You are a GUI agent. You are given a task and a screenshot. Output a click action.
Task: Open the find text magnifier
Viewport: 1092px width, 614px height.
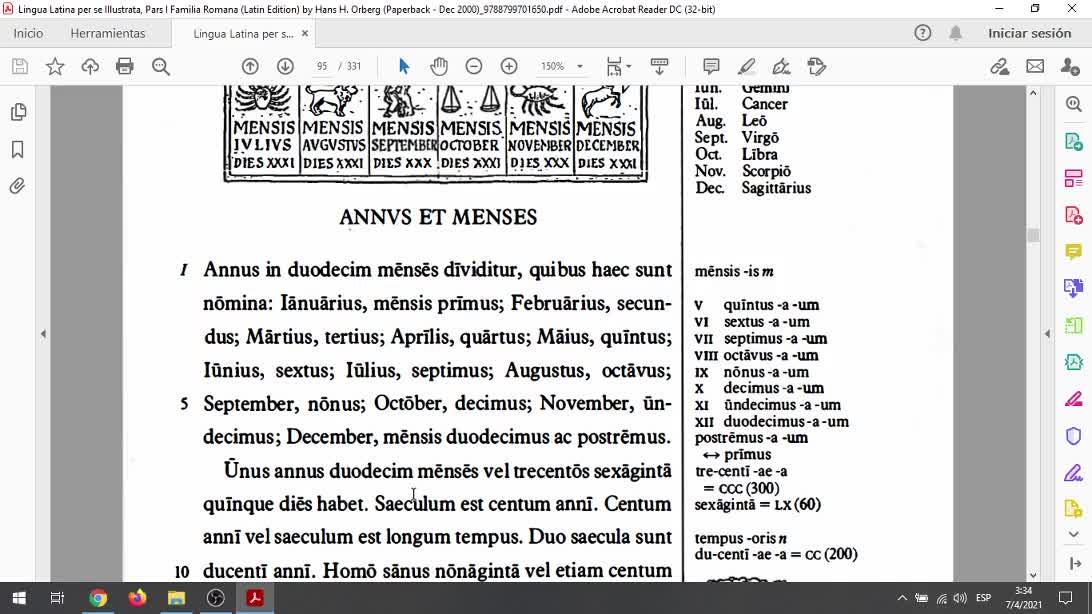(161, 66)
